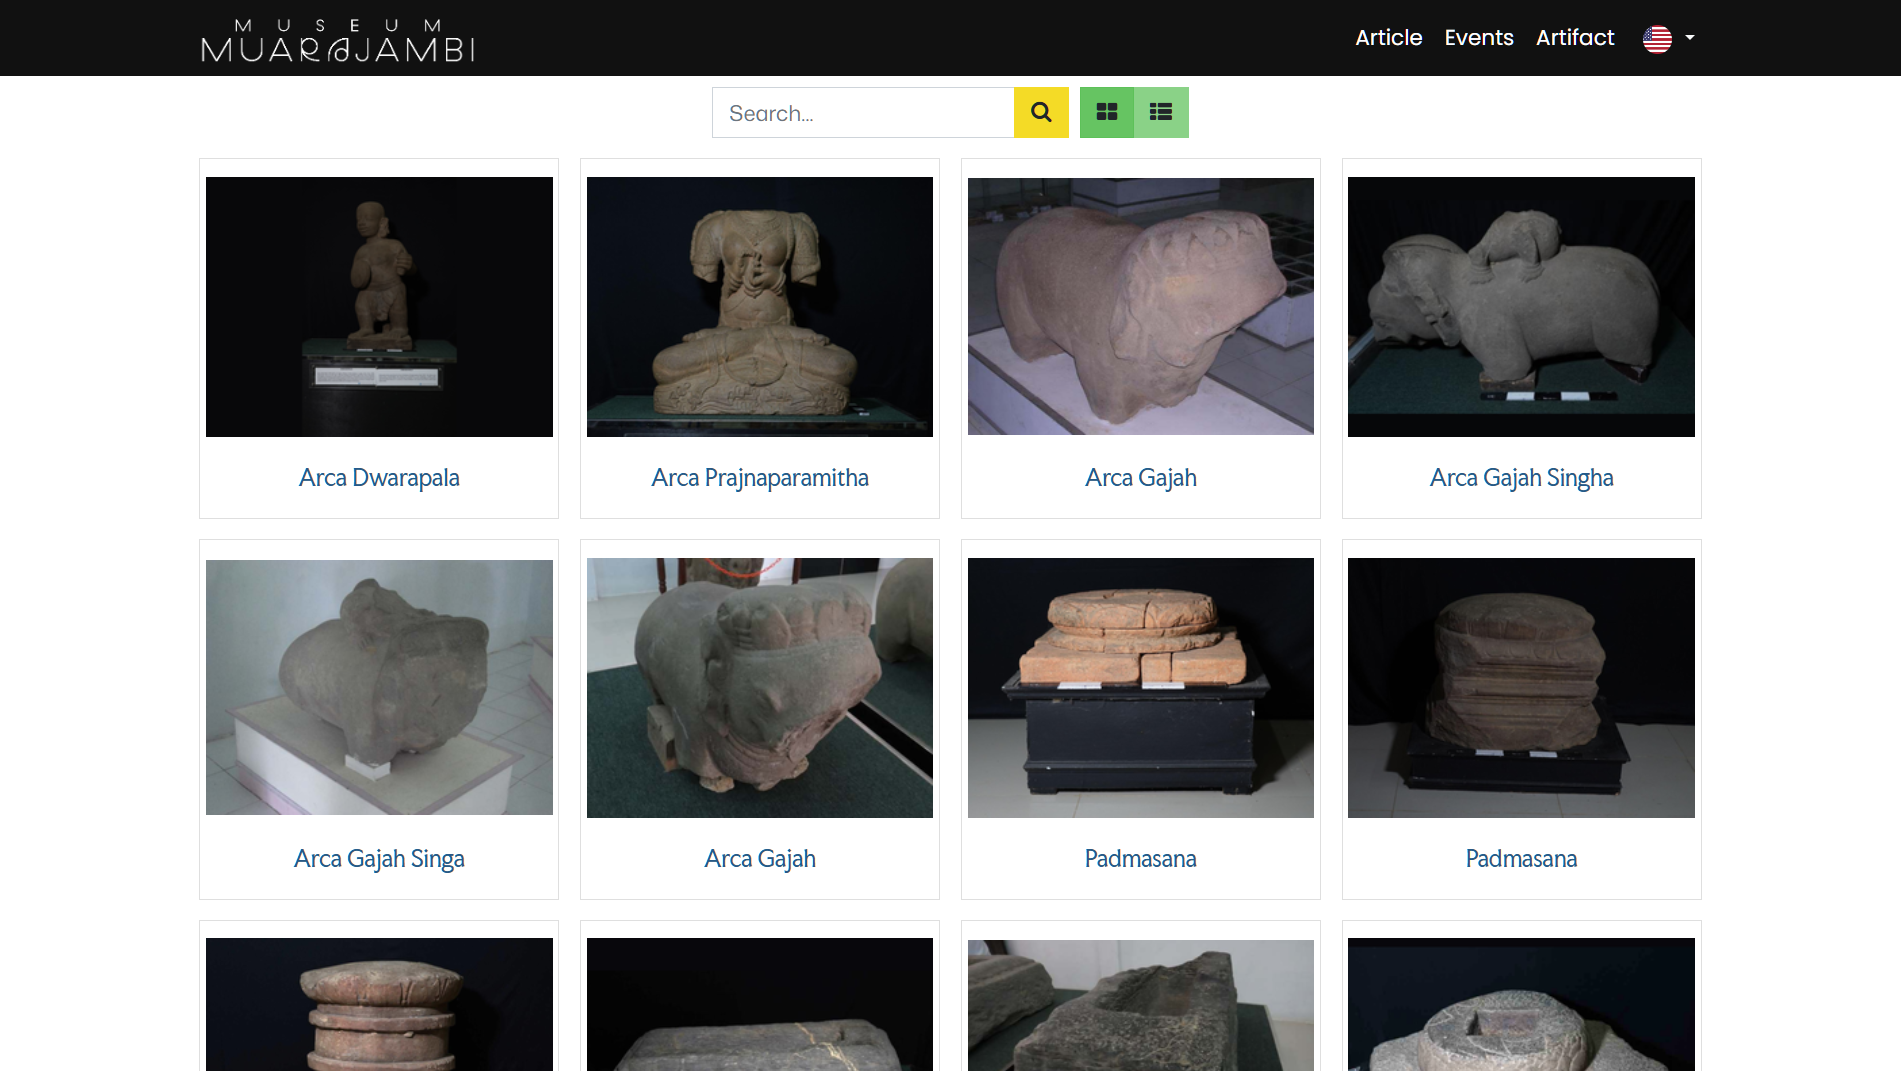View the Arca Gajah Singha photo
Screen dimensions: 1901x1071
point(1521,307)
